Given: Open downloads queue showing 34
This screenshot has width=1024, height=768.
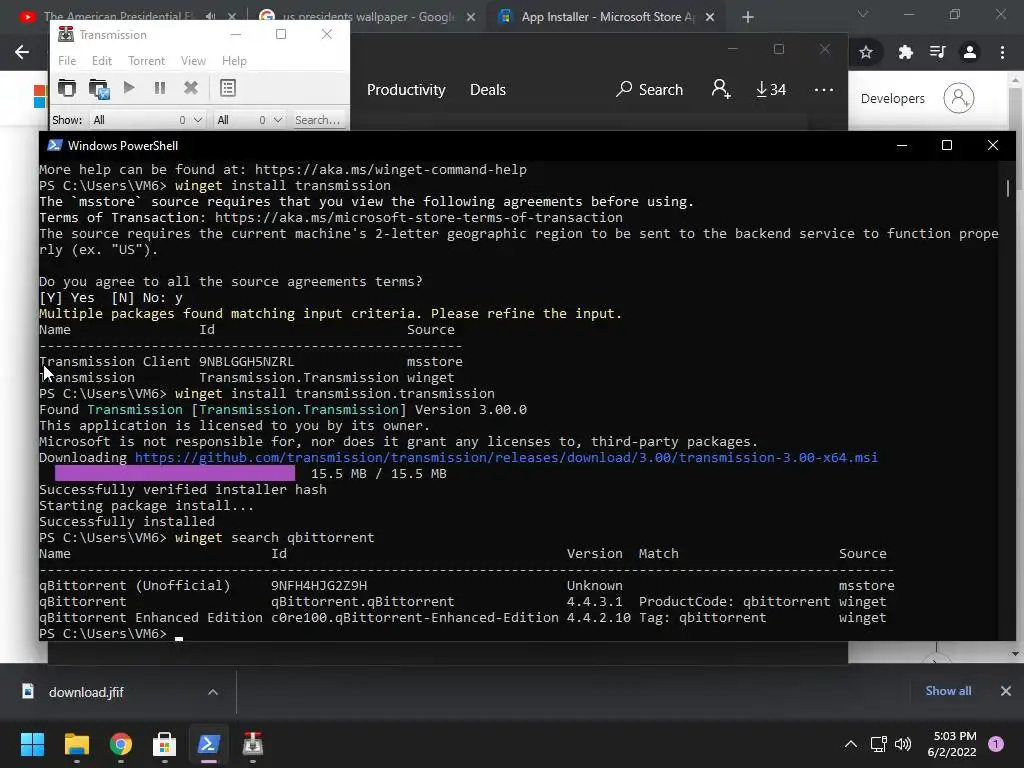Looking at the screenshot, I should (771, 89).
